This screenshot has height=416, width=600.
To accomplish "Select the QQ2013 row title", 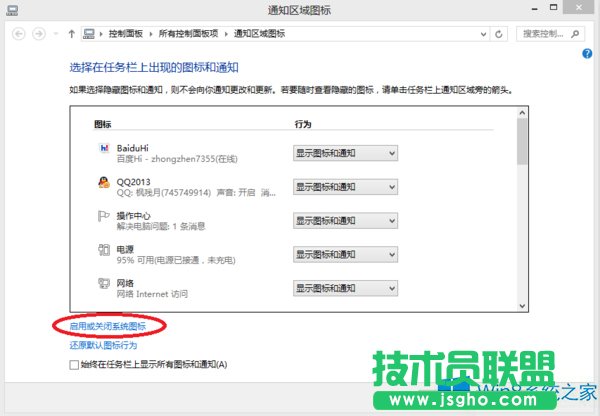I will tap(134, 182).
